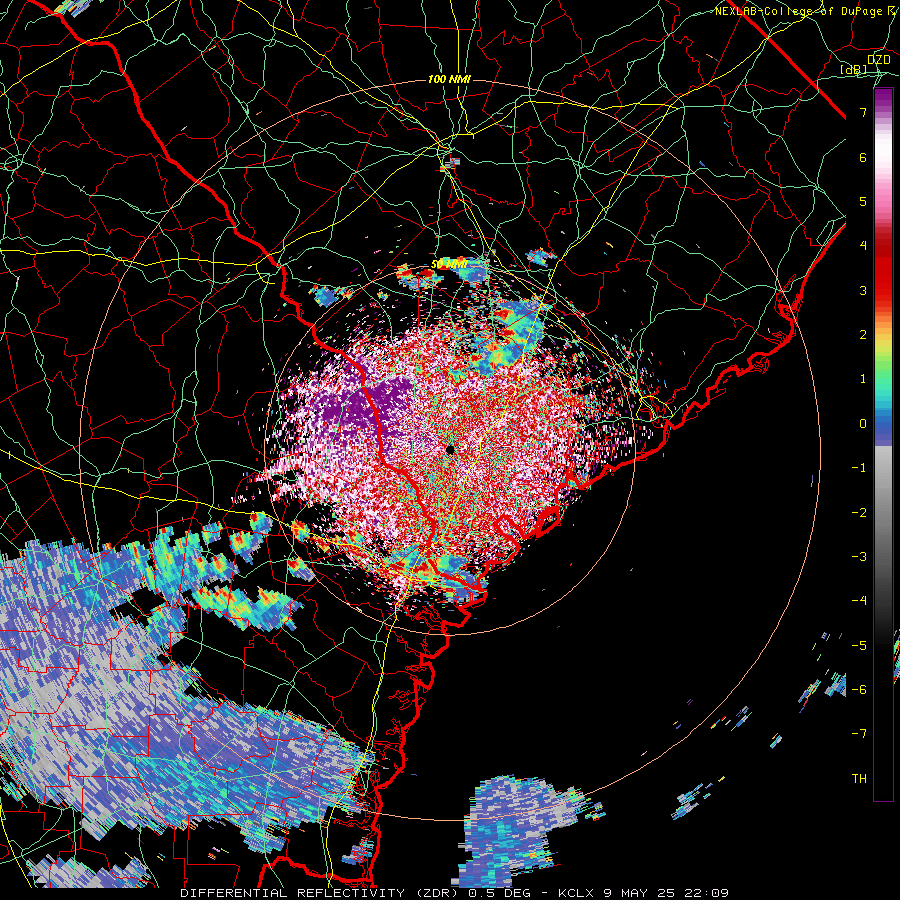The height and width of the screenshot is (900, 900).
Task: Click the '2' value on the dB scale
Action: pyautogui.click(x=863, y=335)
